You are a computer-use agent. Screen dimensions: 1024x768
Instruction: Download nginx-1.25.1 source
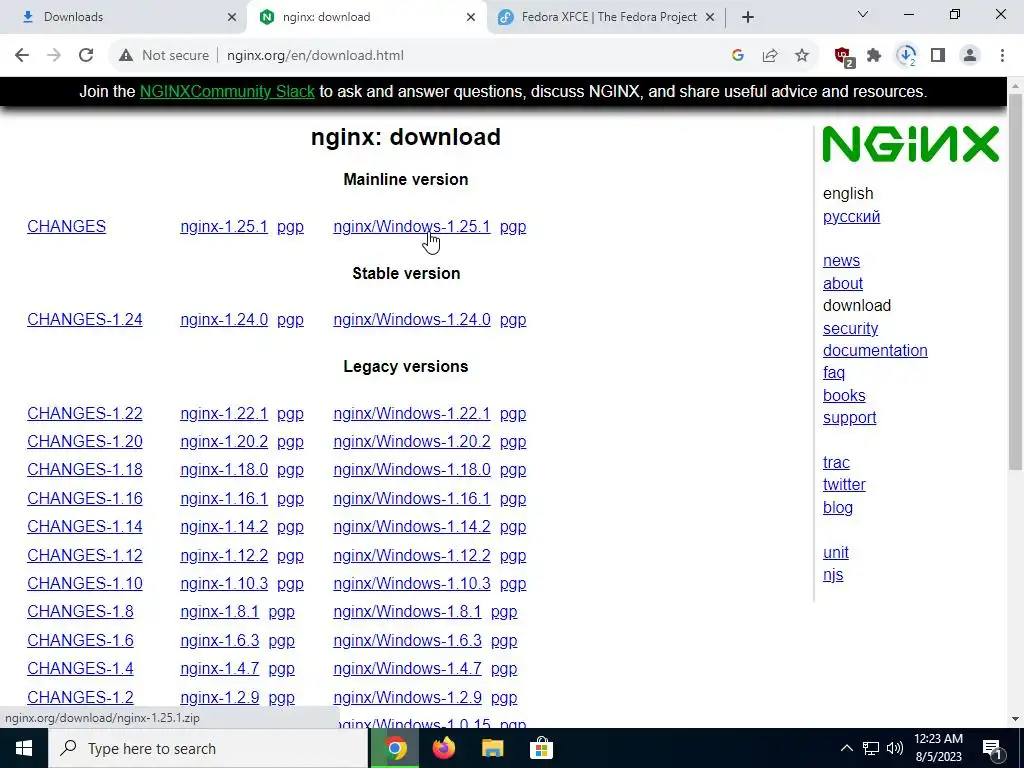coord(224,227)
